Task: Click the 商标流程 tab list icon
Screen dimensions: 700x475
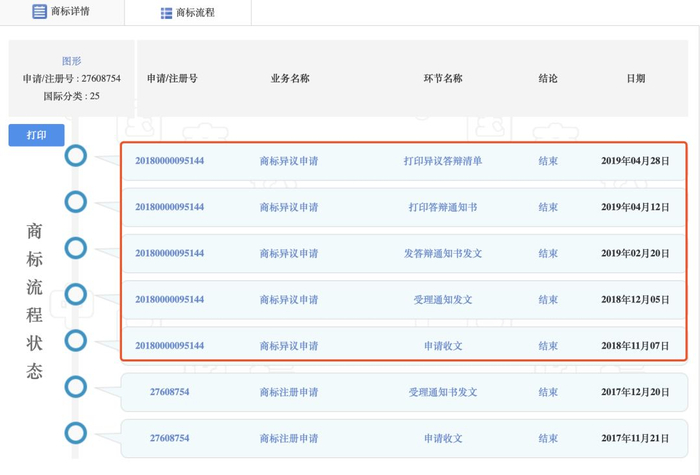Action: pyautogui.click(x=166, y=13)
